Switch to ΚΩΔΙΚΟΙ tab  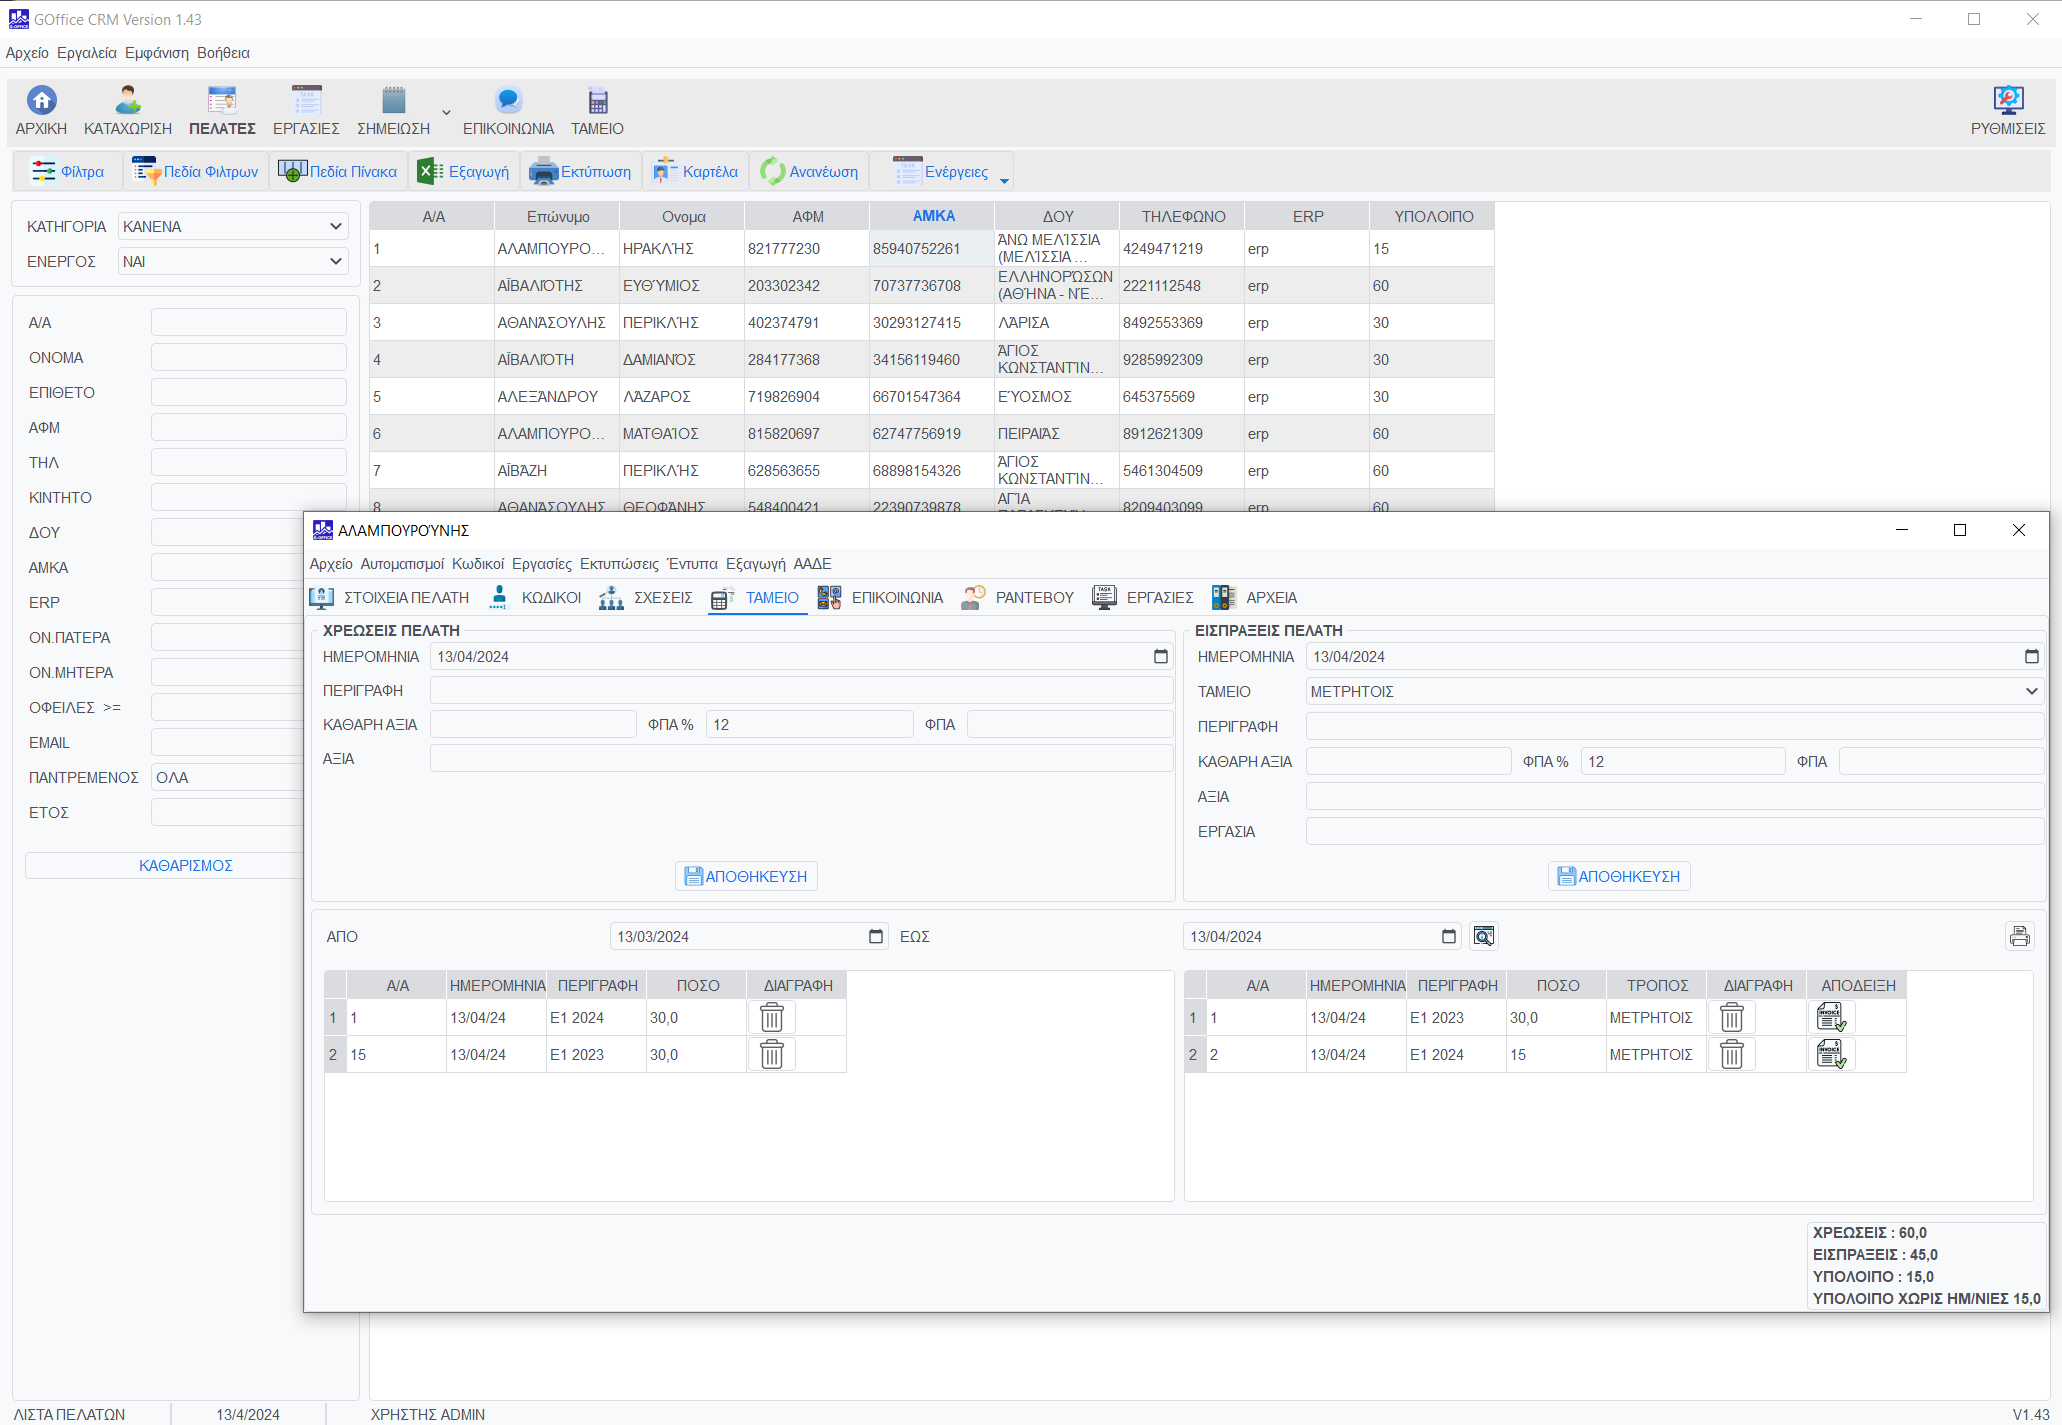coord(534,597)
